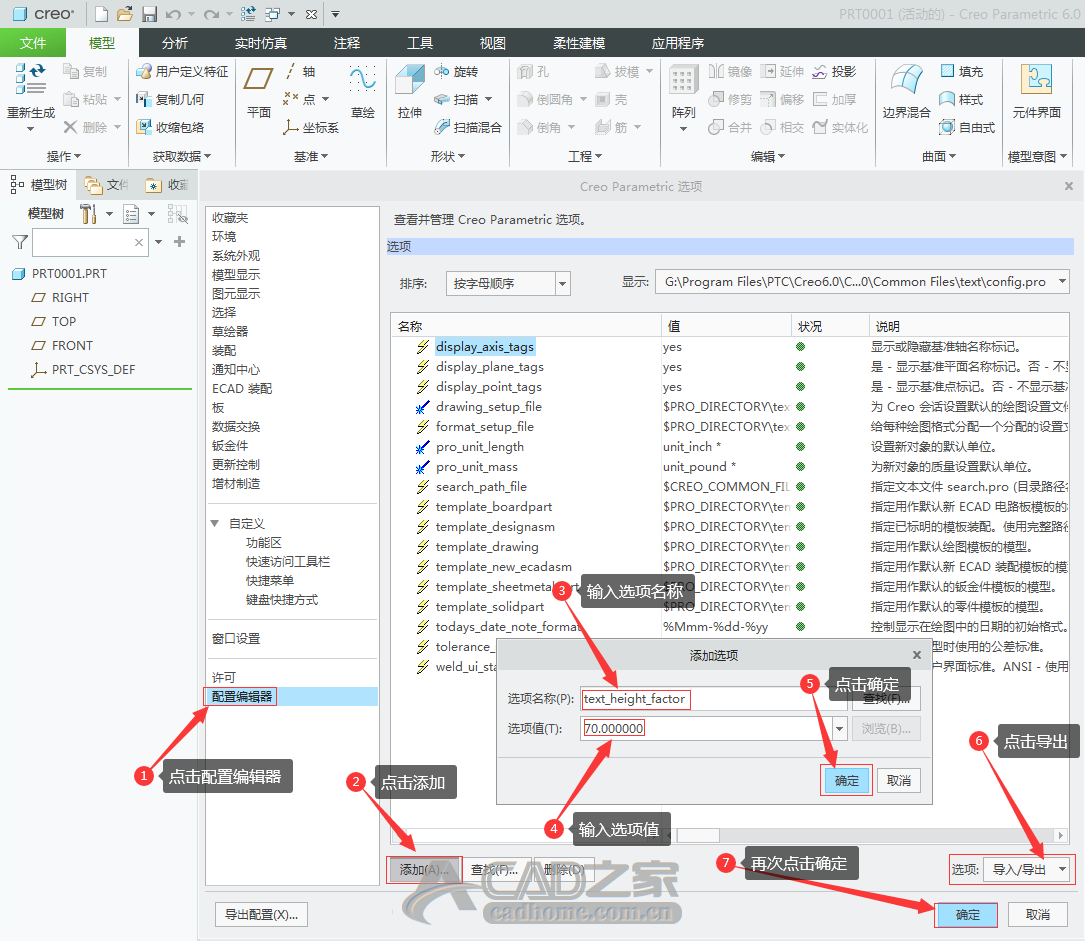Click Copy Geometry (复制几何)
The image size is (1085, 941).
pos(170,100)
